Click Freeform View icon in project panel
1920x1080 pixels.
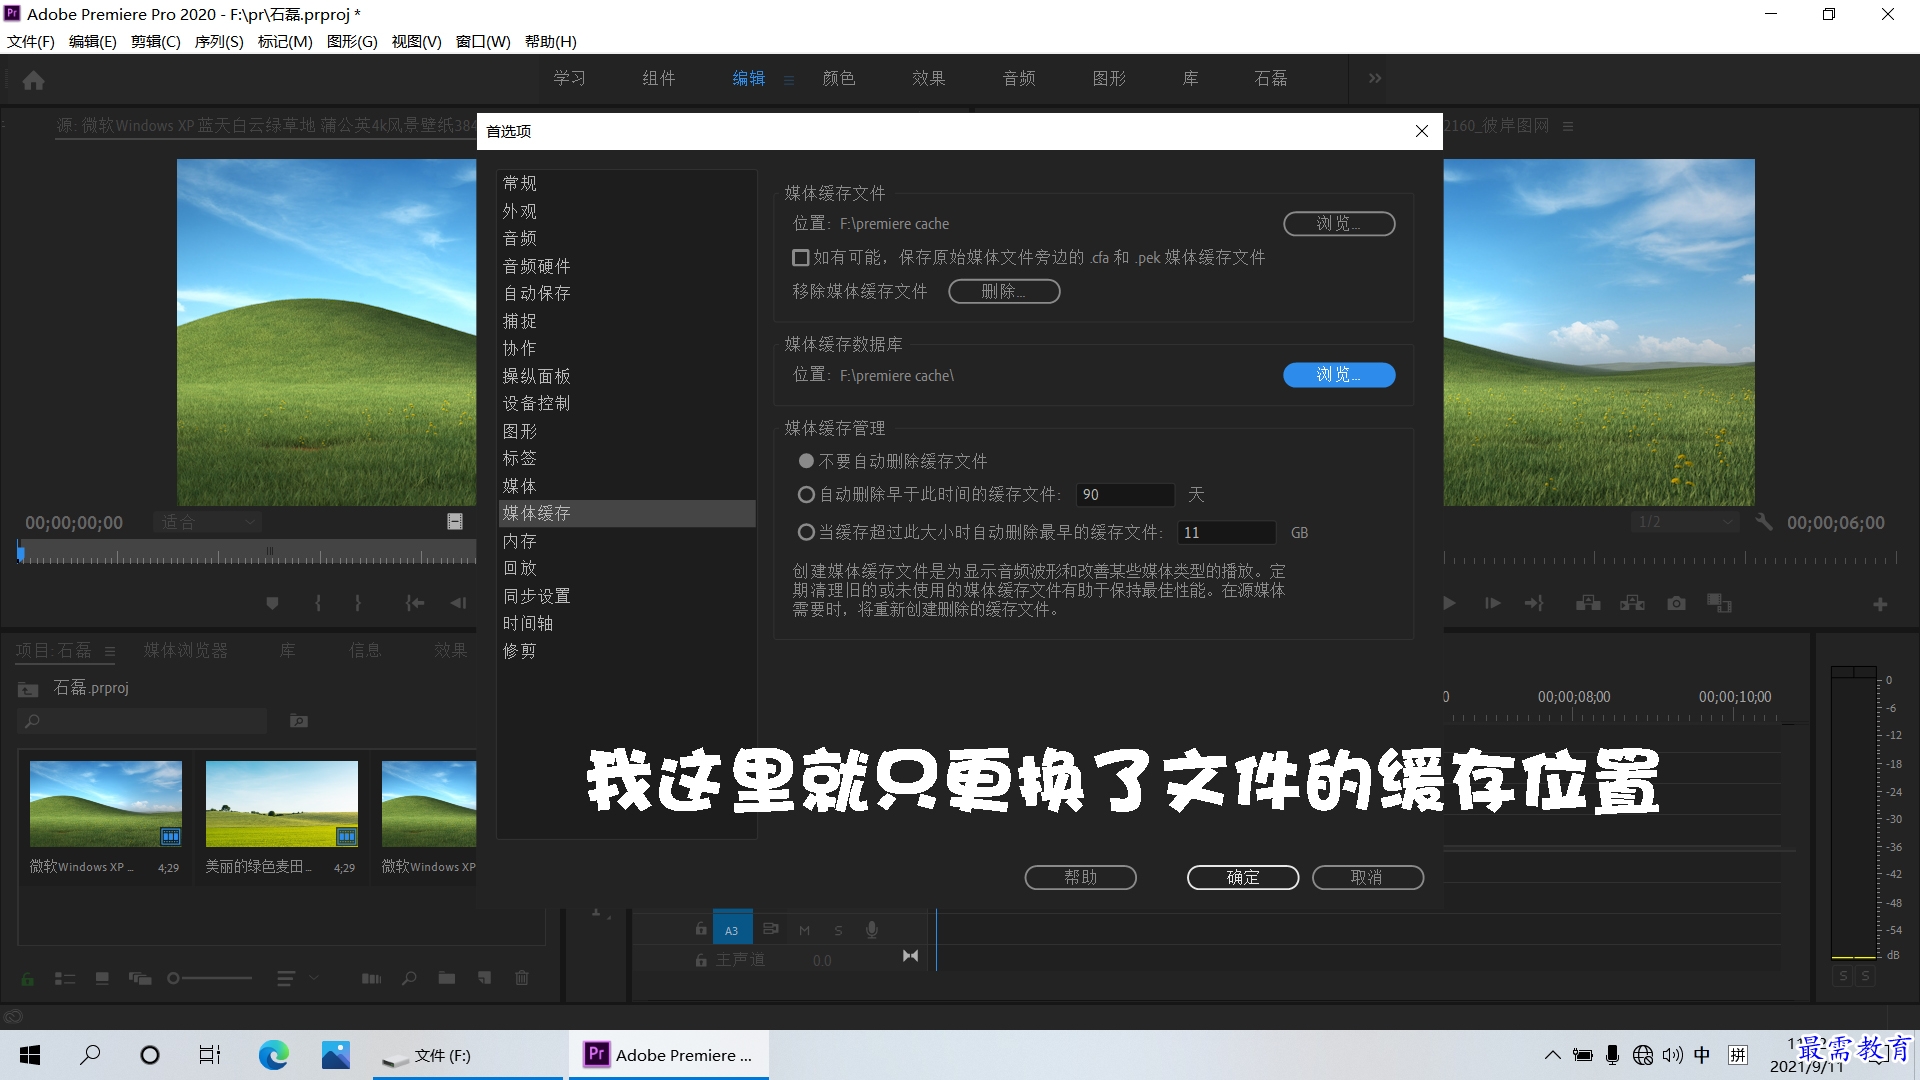140,978
